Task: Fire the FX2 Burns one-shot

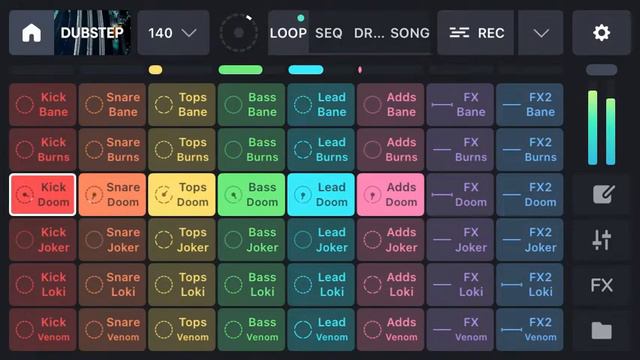Action: (x=530, y=149)
